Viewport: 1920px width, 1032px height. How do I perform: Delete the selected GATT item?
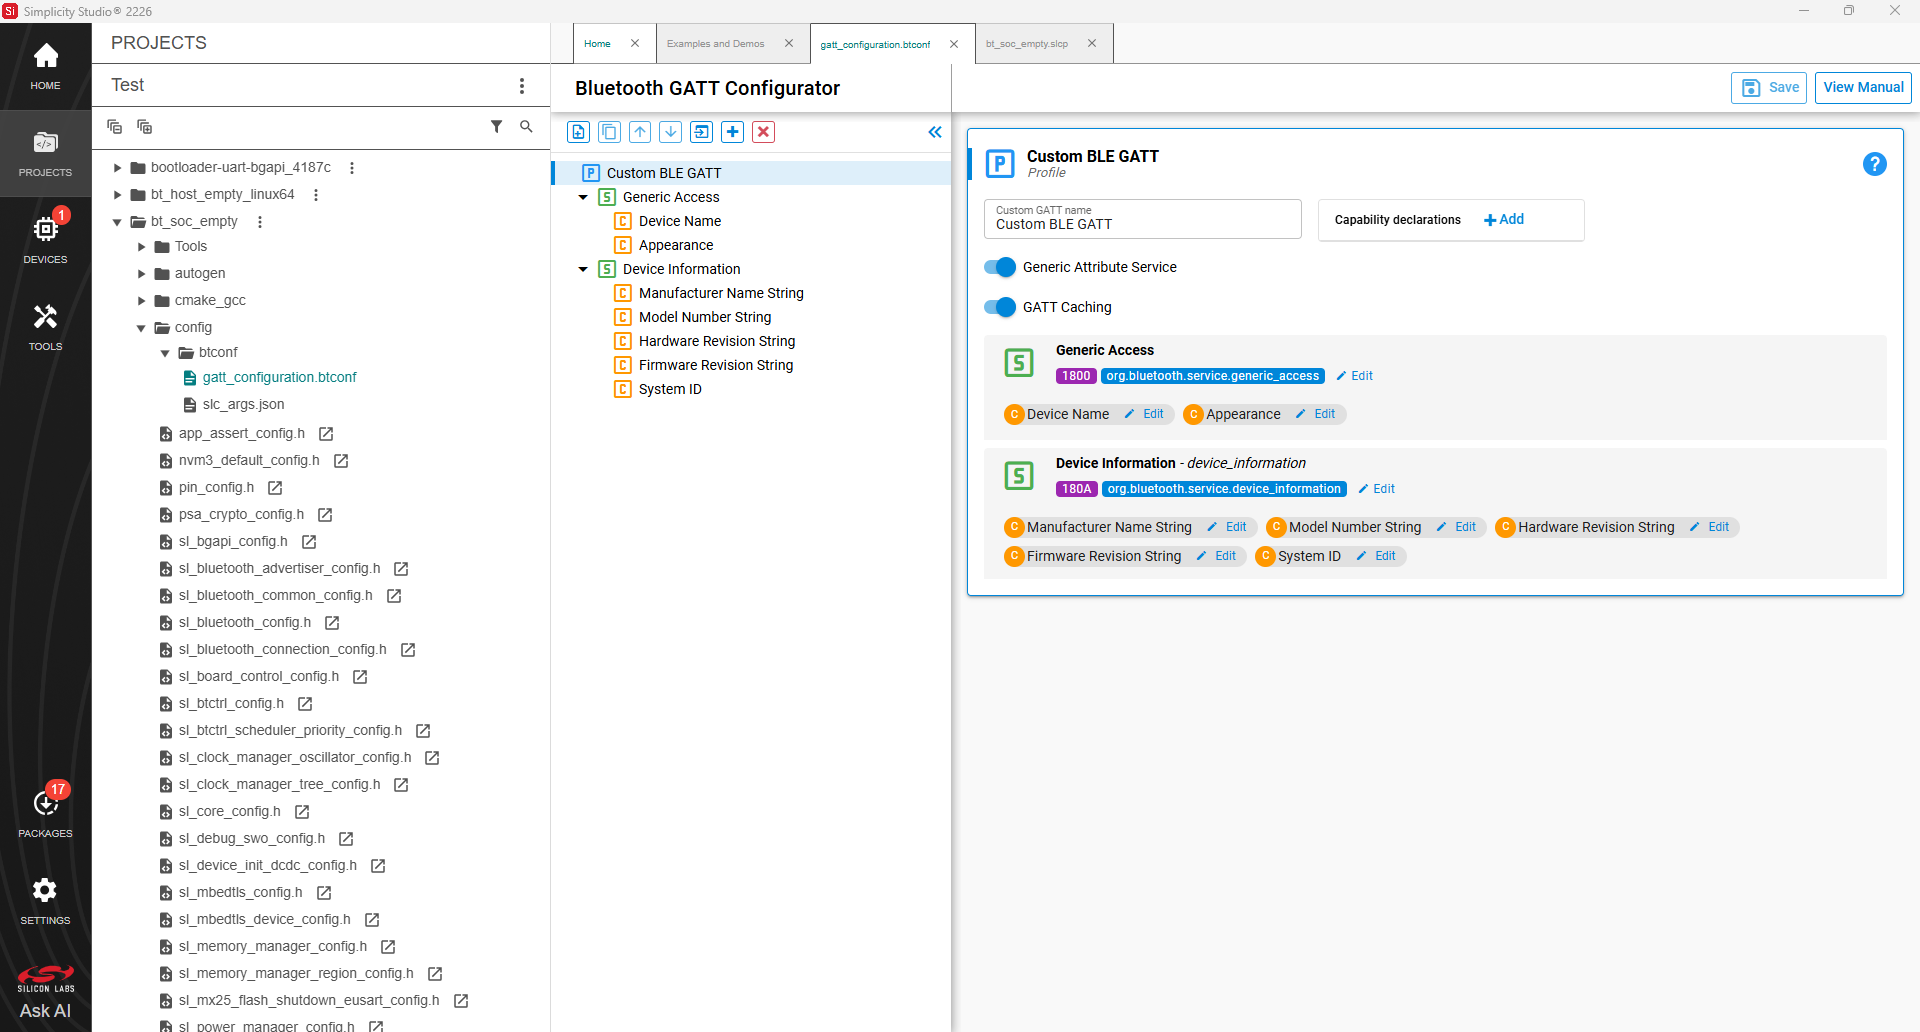click(764, 132)
